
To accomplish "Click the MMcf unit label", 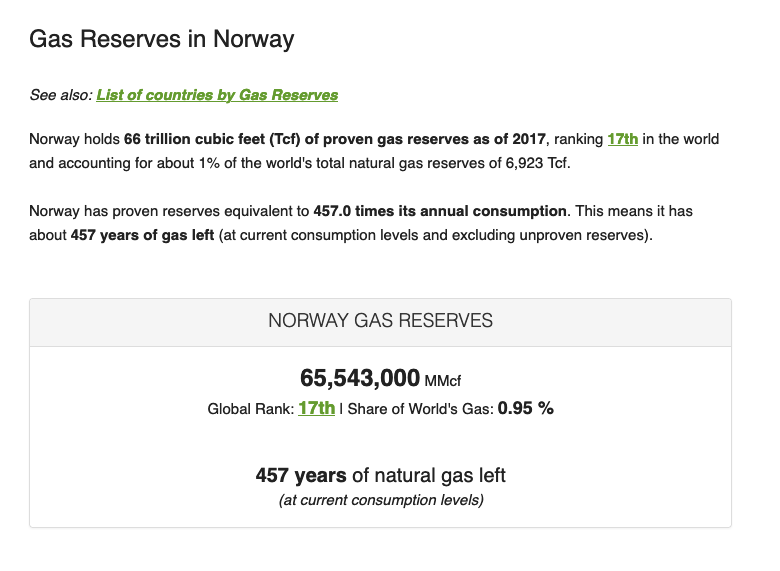I will [x=443, y=381].
